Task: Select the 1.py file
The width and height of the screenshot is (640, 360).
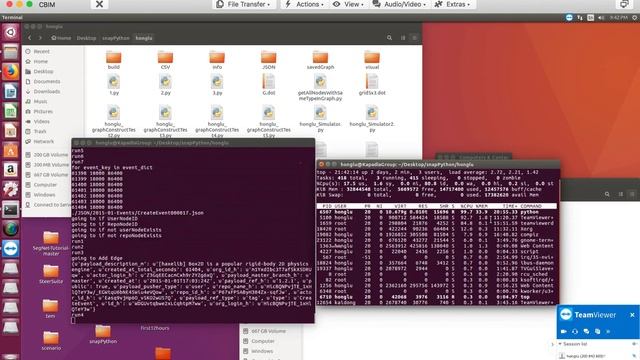Action: pos(114,85)
